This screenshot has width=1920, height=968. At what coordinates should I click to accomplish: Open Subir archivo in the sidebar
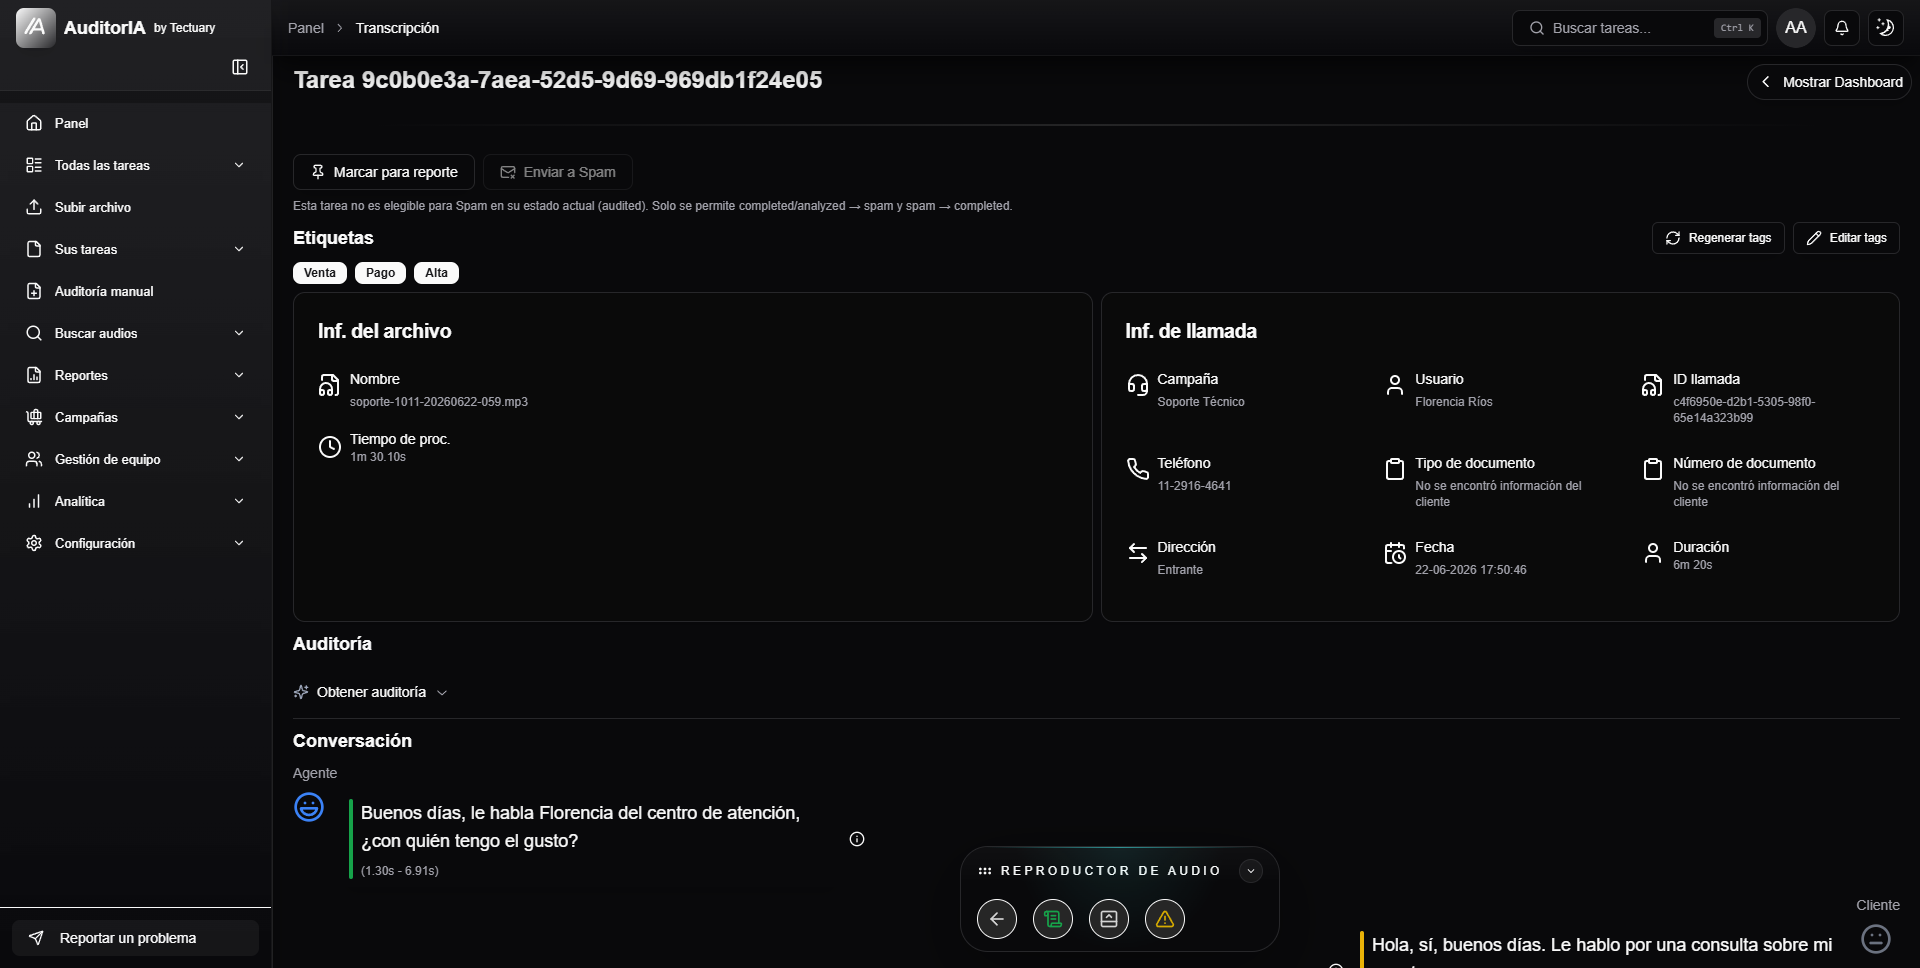[x=136, y=207]
